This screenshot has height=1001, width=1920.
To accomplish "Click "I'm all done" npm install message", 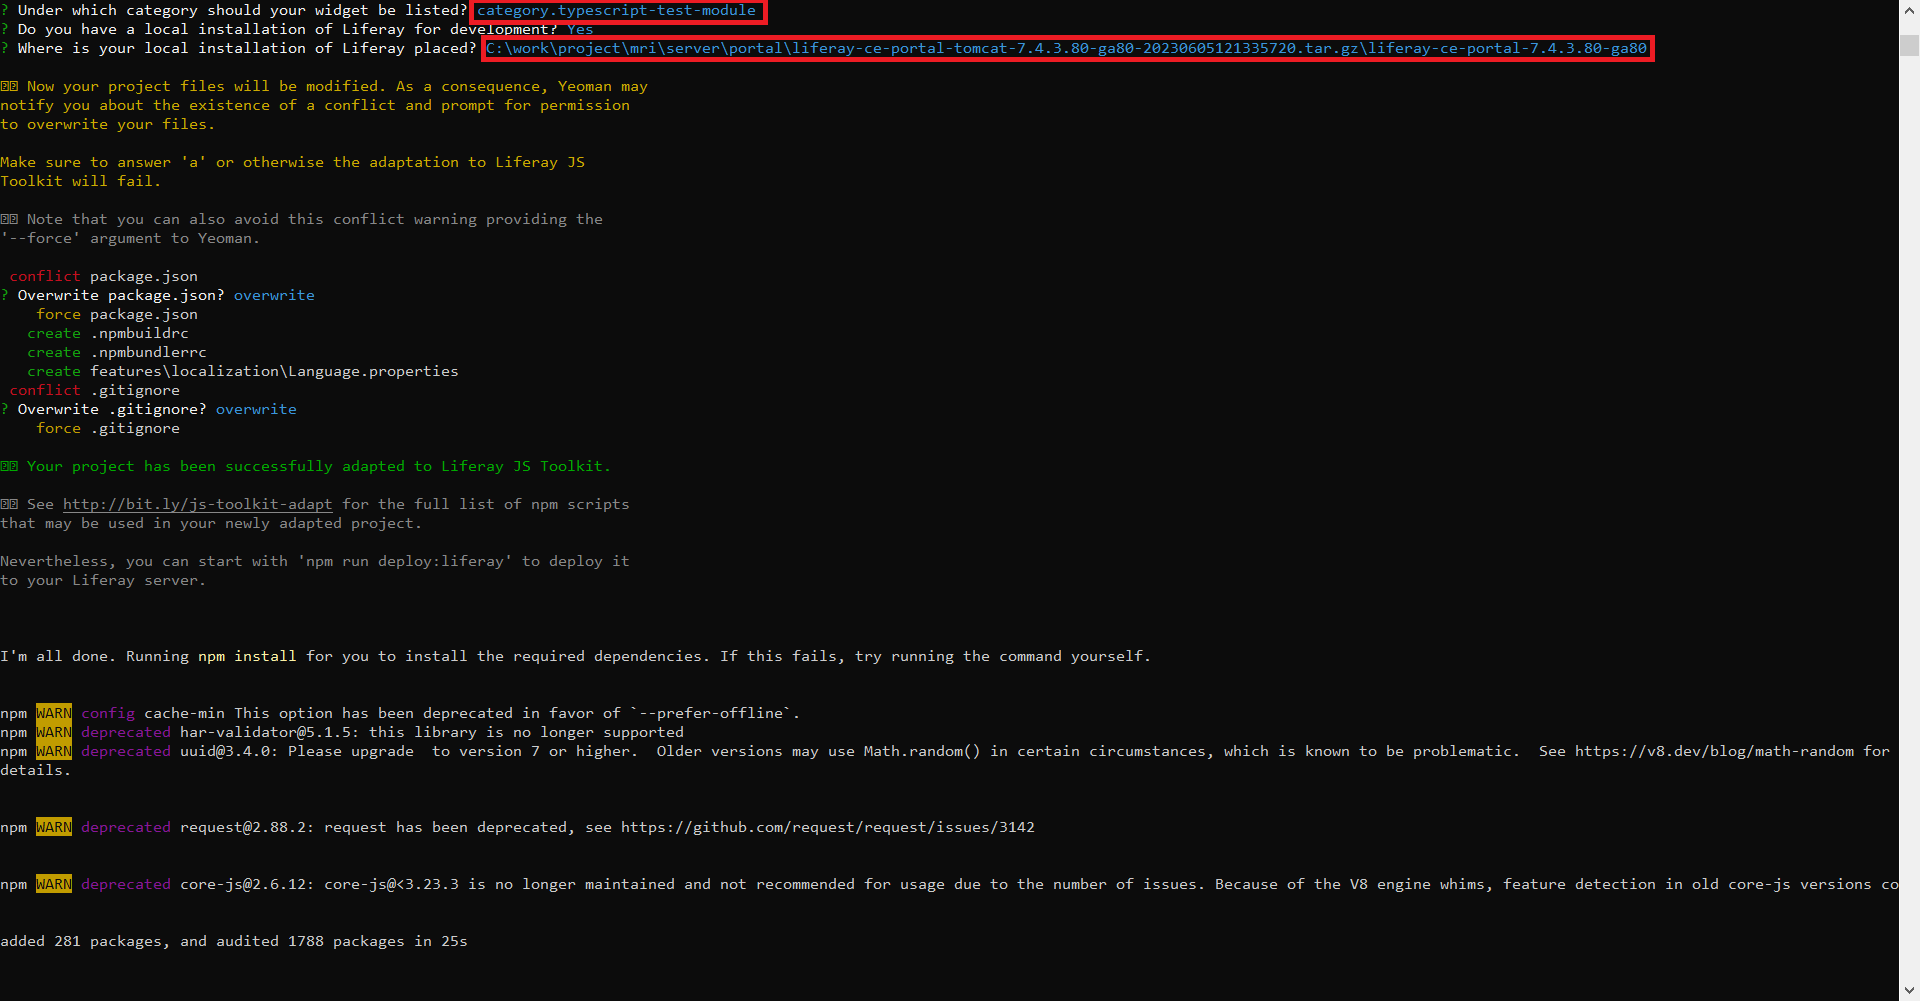I will tap(576, 656).
